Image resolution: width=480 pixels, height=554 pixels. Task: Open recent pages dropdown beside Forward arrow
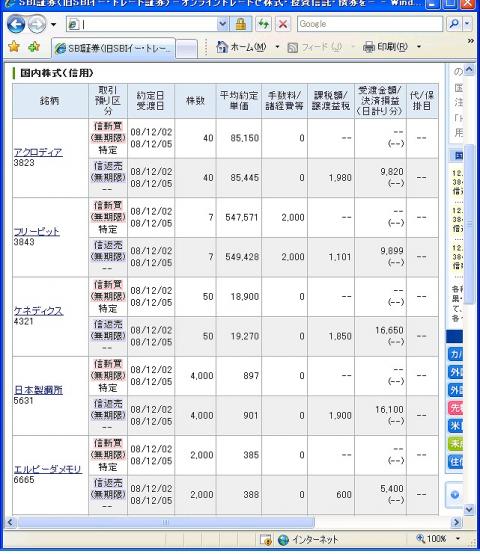(53, 25)
